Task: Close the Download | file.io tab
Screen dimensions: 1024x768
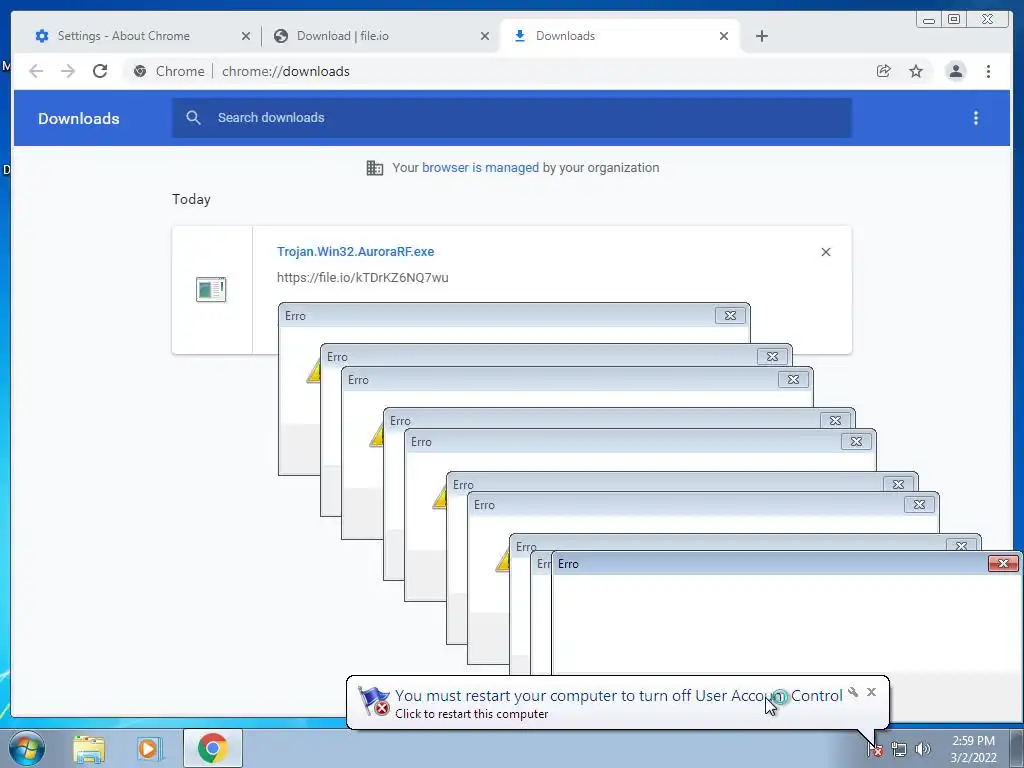Action: (x=485, y=36)
